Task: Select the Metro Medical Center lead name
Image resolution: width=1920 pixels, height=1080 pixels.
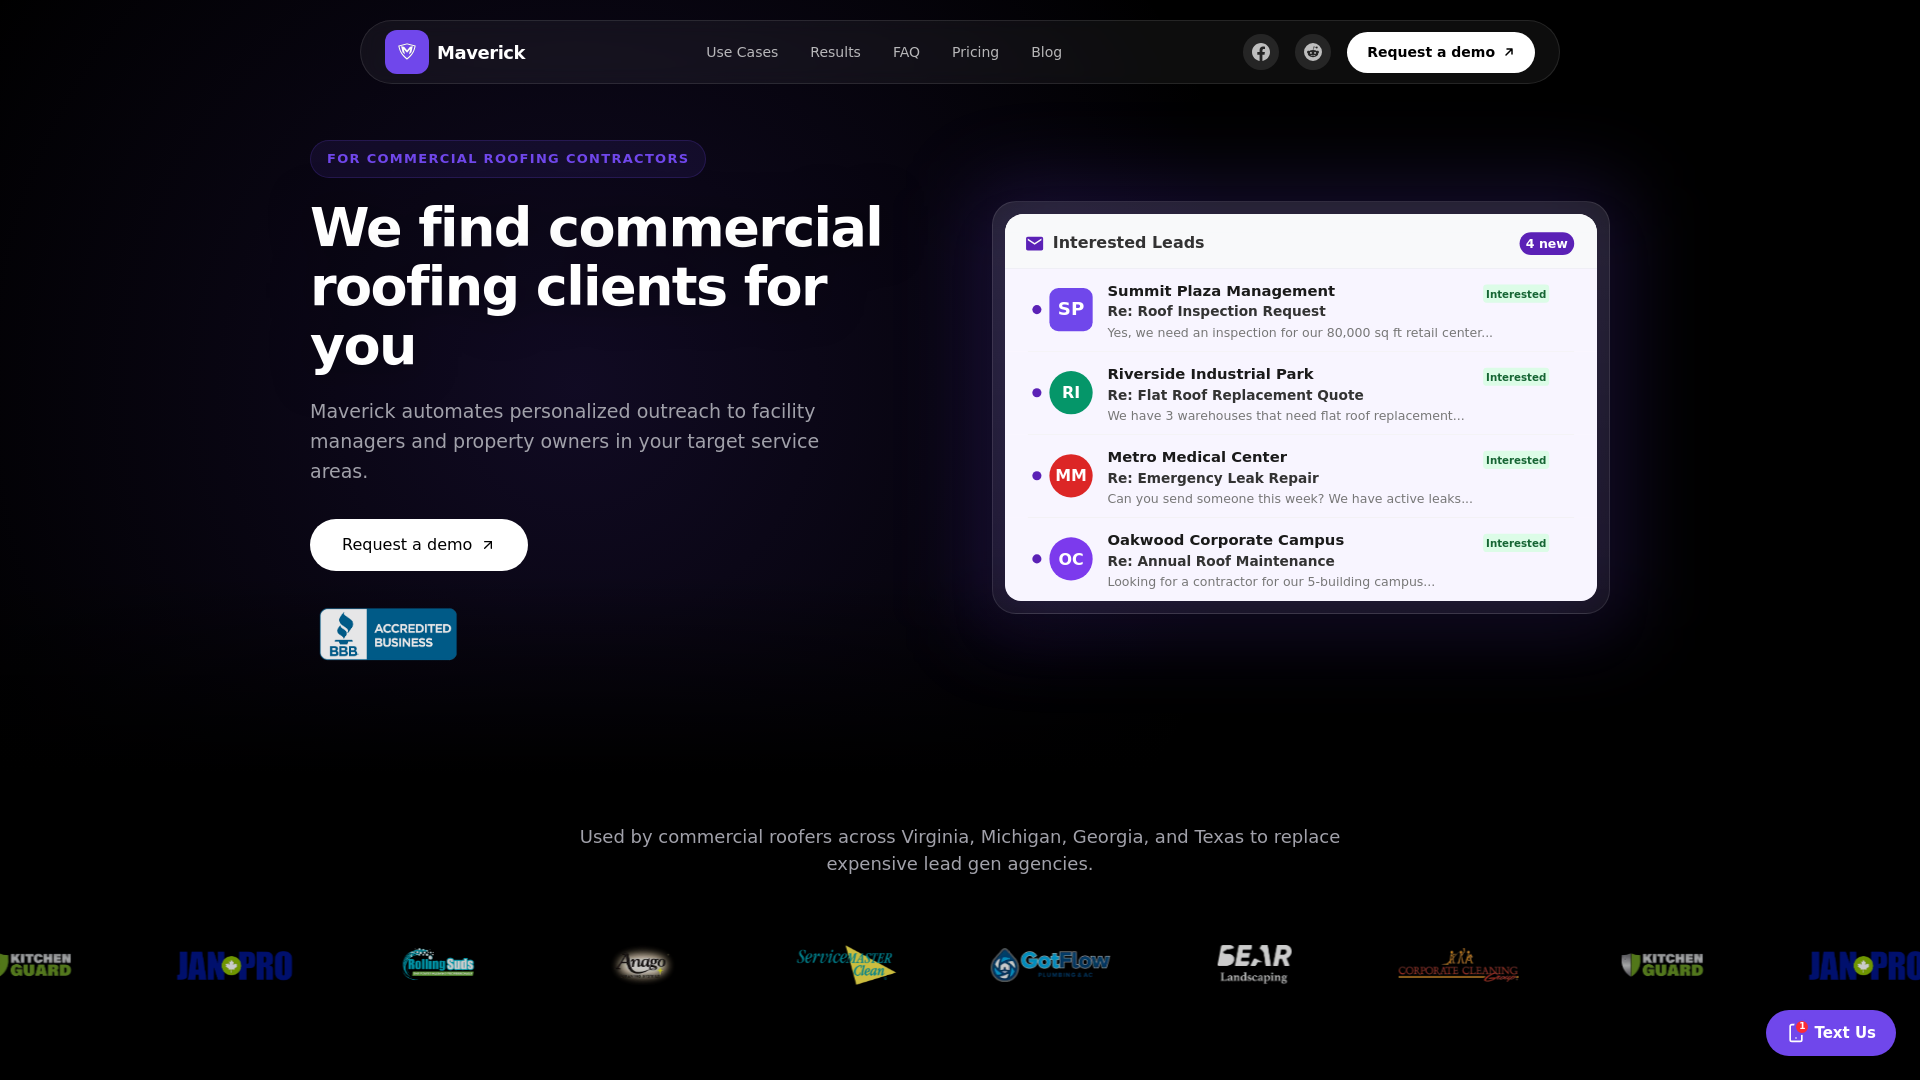Action: click(x=1197, y=457)
